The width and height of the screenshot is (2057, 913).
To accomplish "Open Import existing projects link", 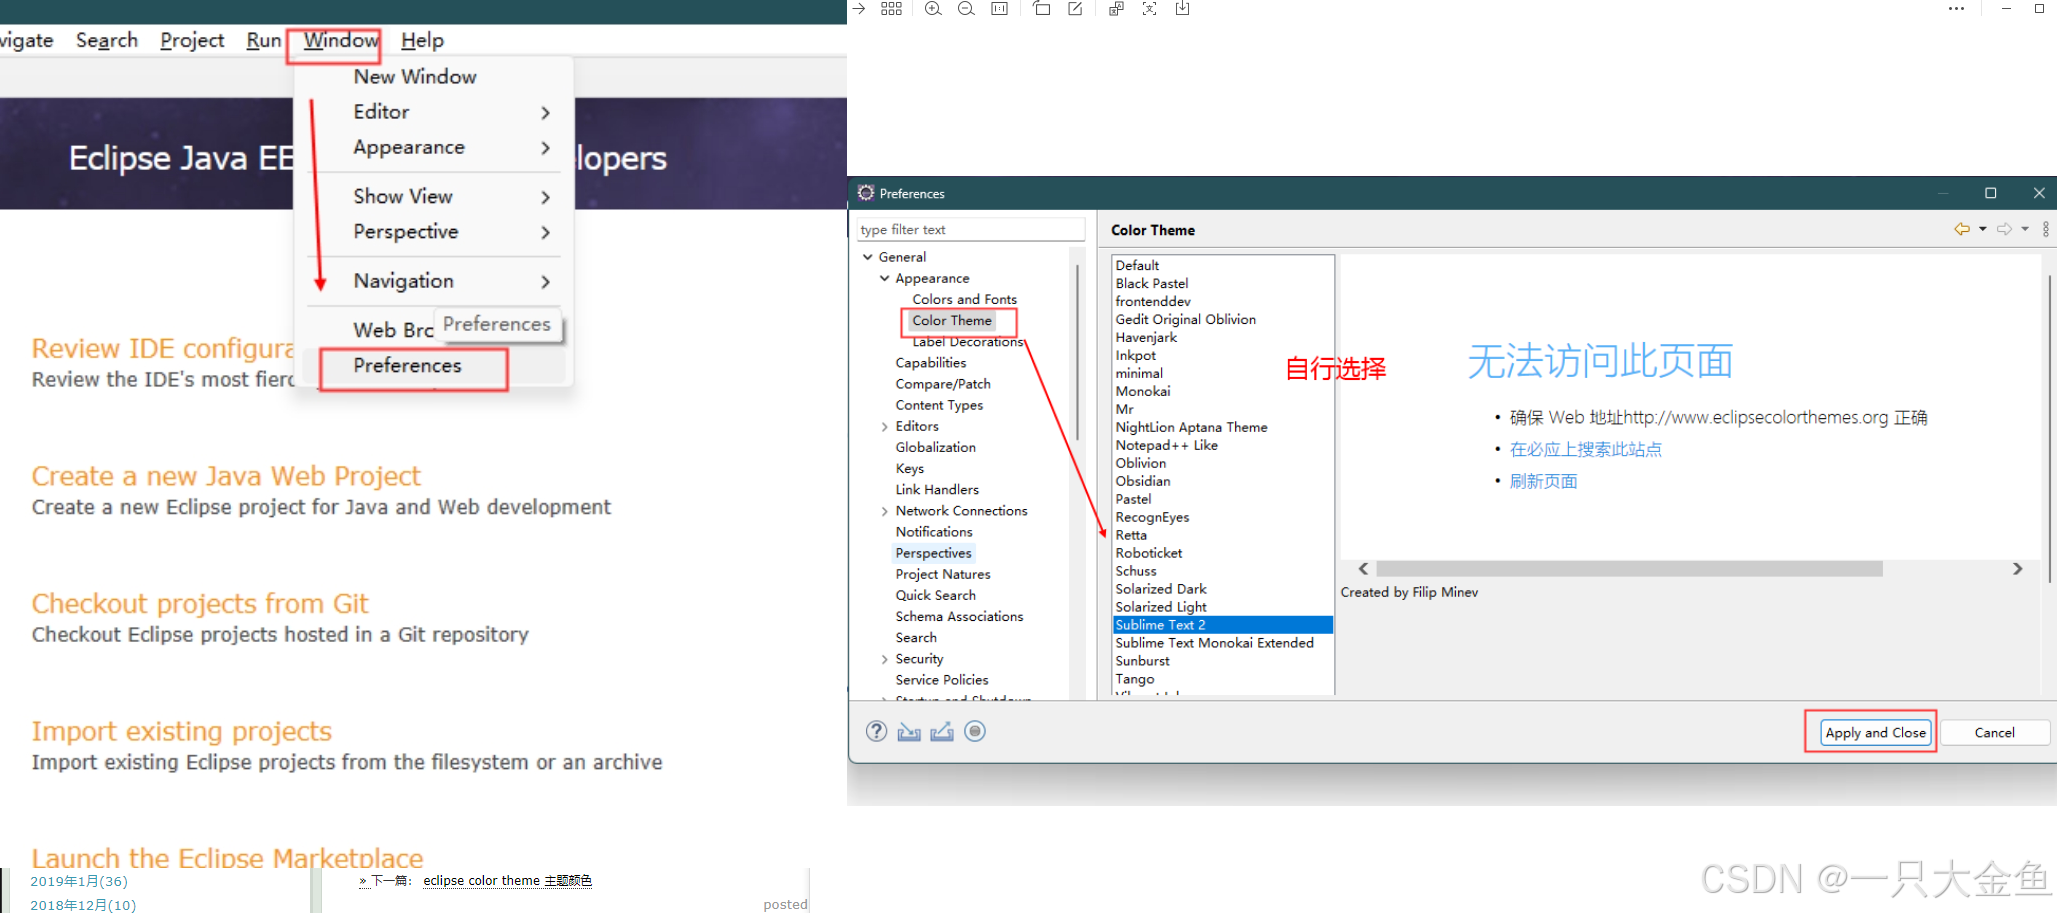I will click(181, 731).
